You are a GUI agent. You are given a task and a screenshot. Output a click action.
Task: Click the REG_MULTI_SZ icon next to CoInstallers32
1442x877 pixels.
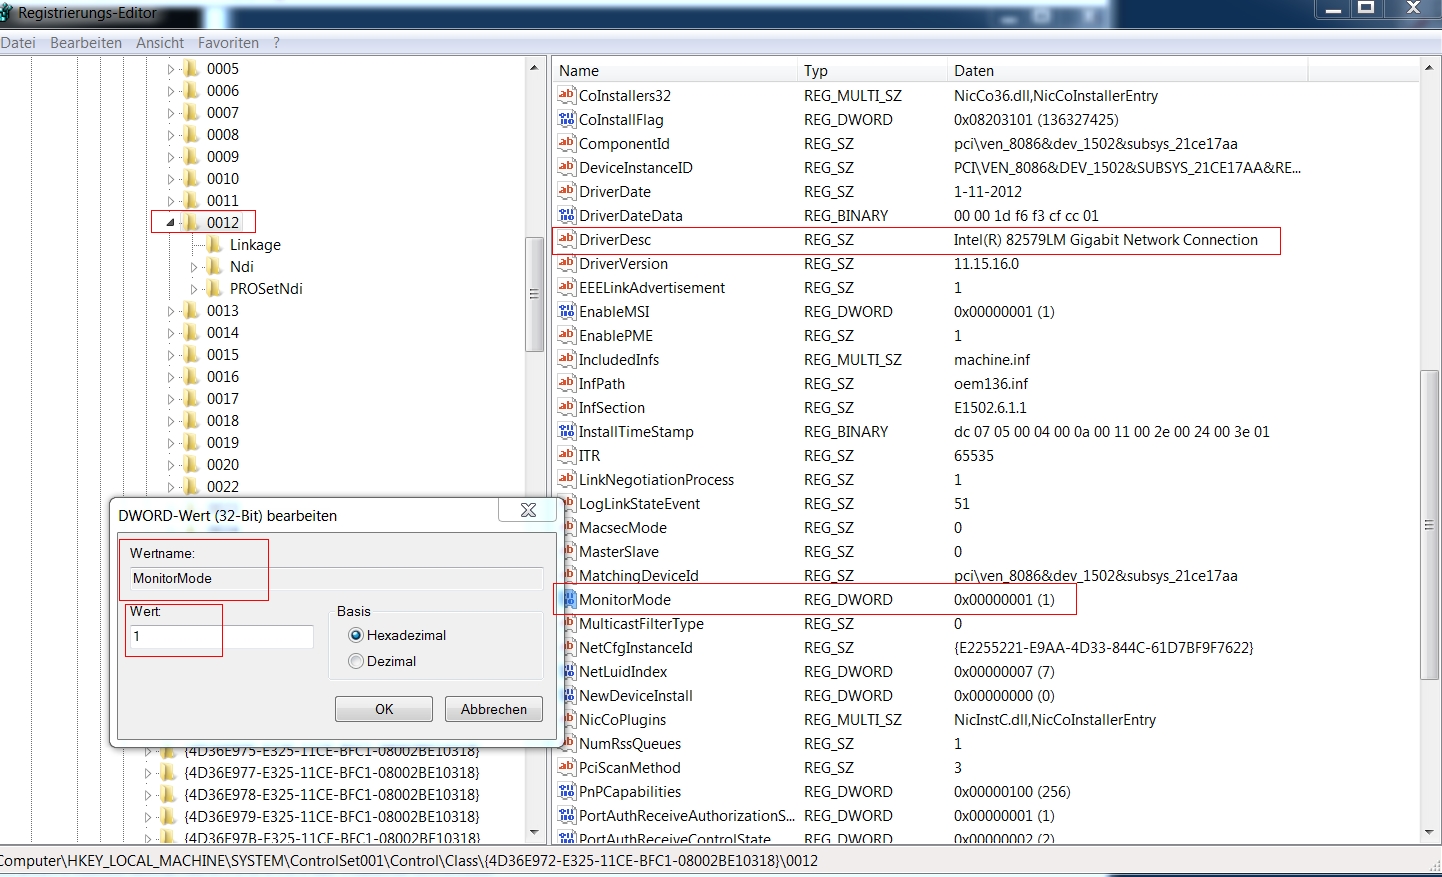[566, 95]
